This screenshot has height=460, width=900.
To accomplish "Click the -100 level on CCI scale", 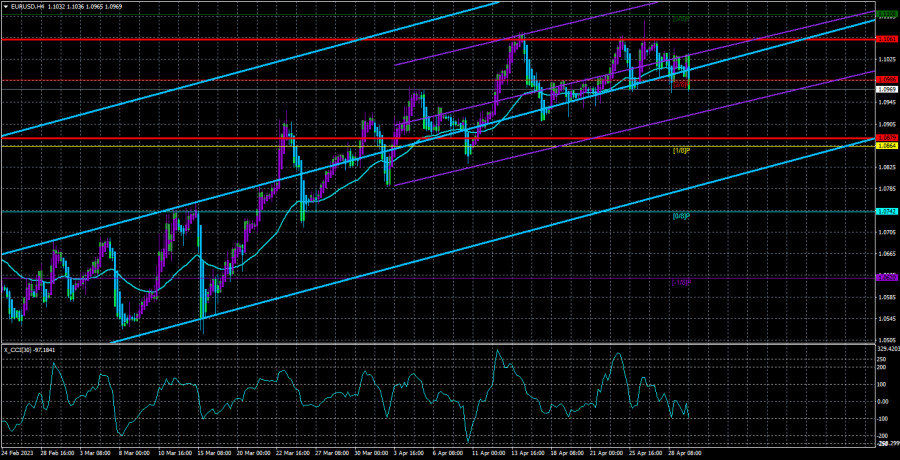I will pos(883,419).
